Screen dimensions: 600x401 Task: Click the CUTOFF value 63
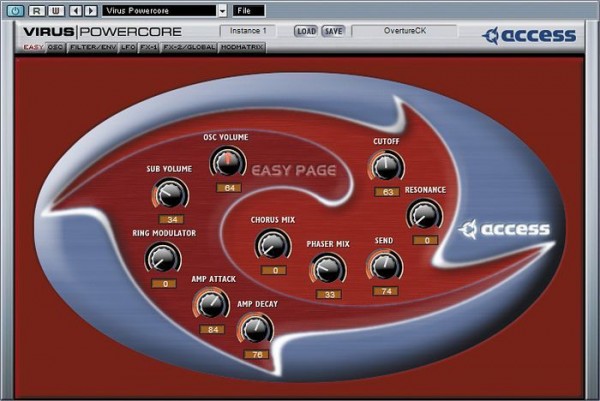tap(387, 192)
